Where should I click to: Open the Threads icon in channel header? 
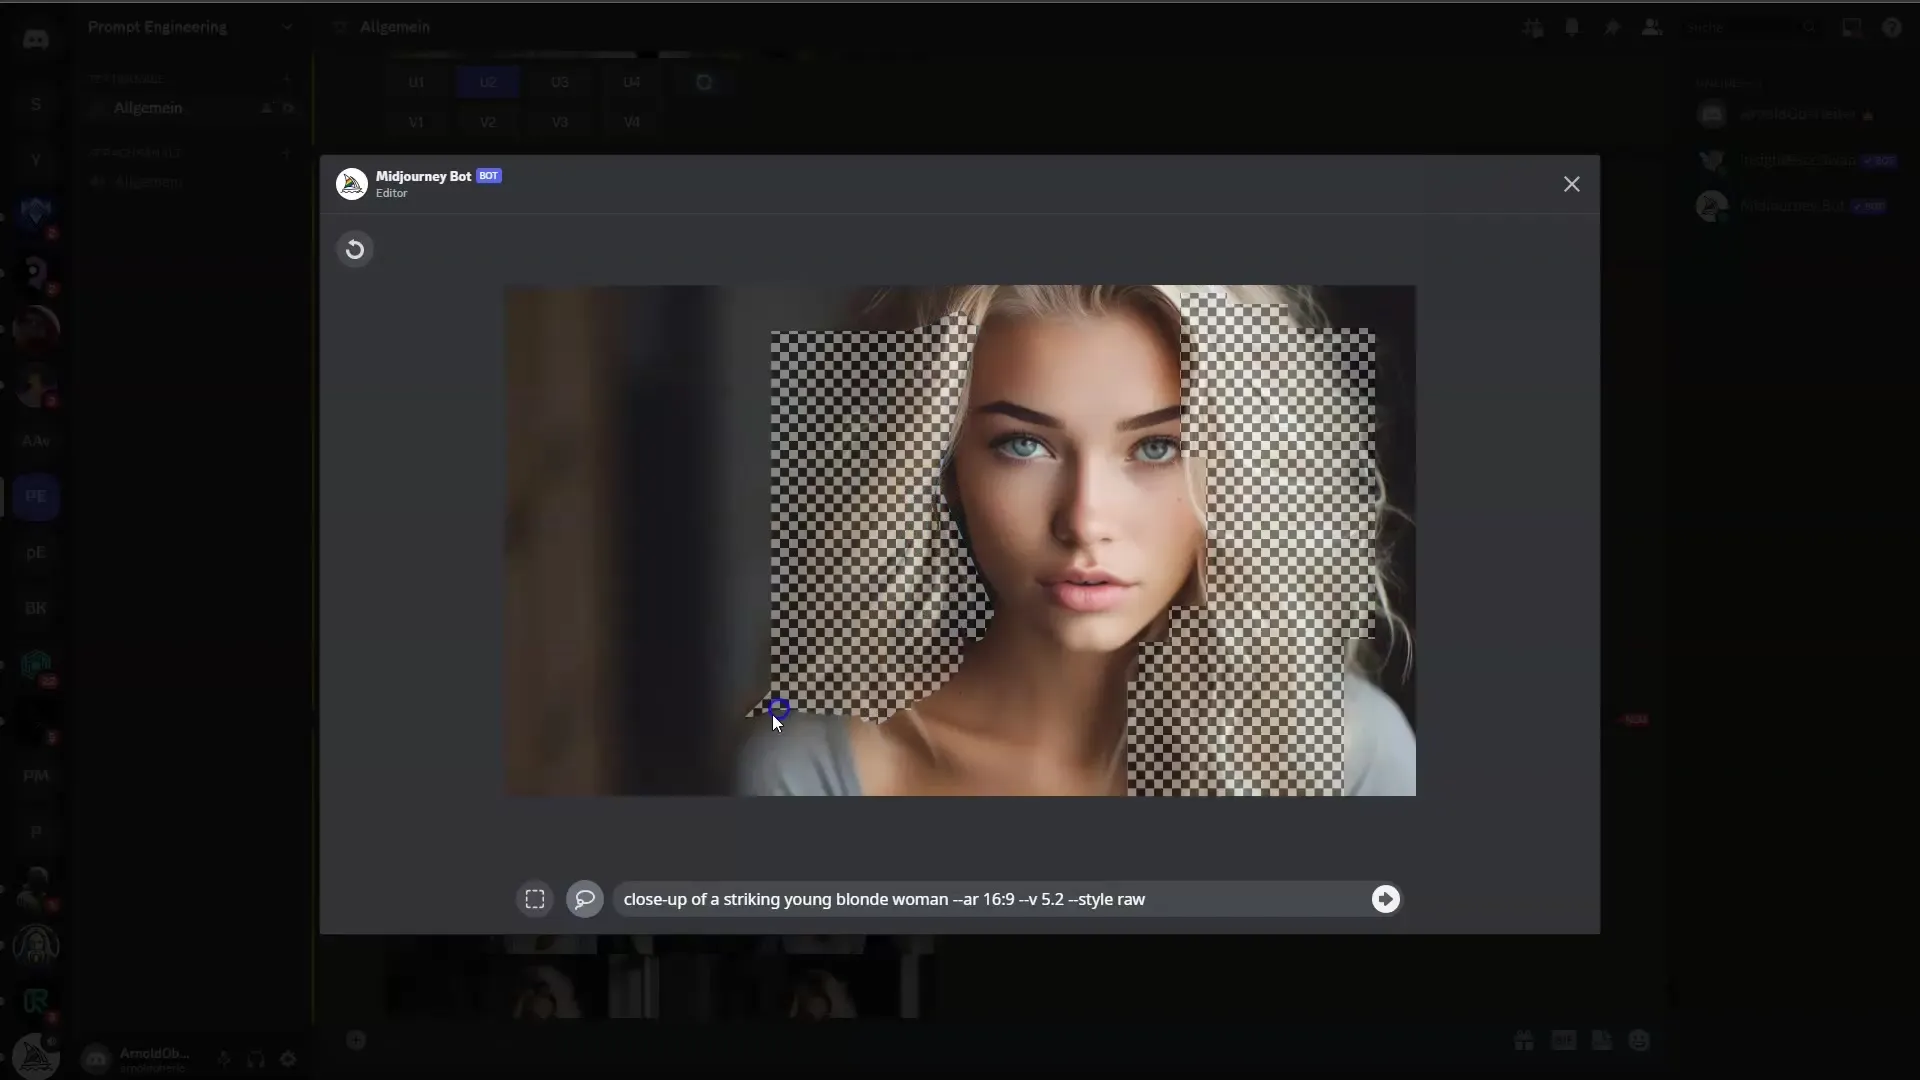1533,28
